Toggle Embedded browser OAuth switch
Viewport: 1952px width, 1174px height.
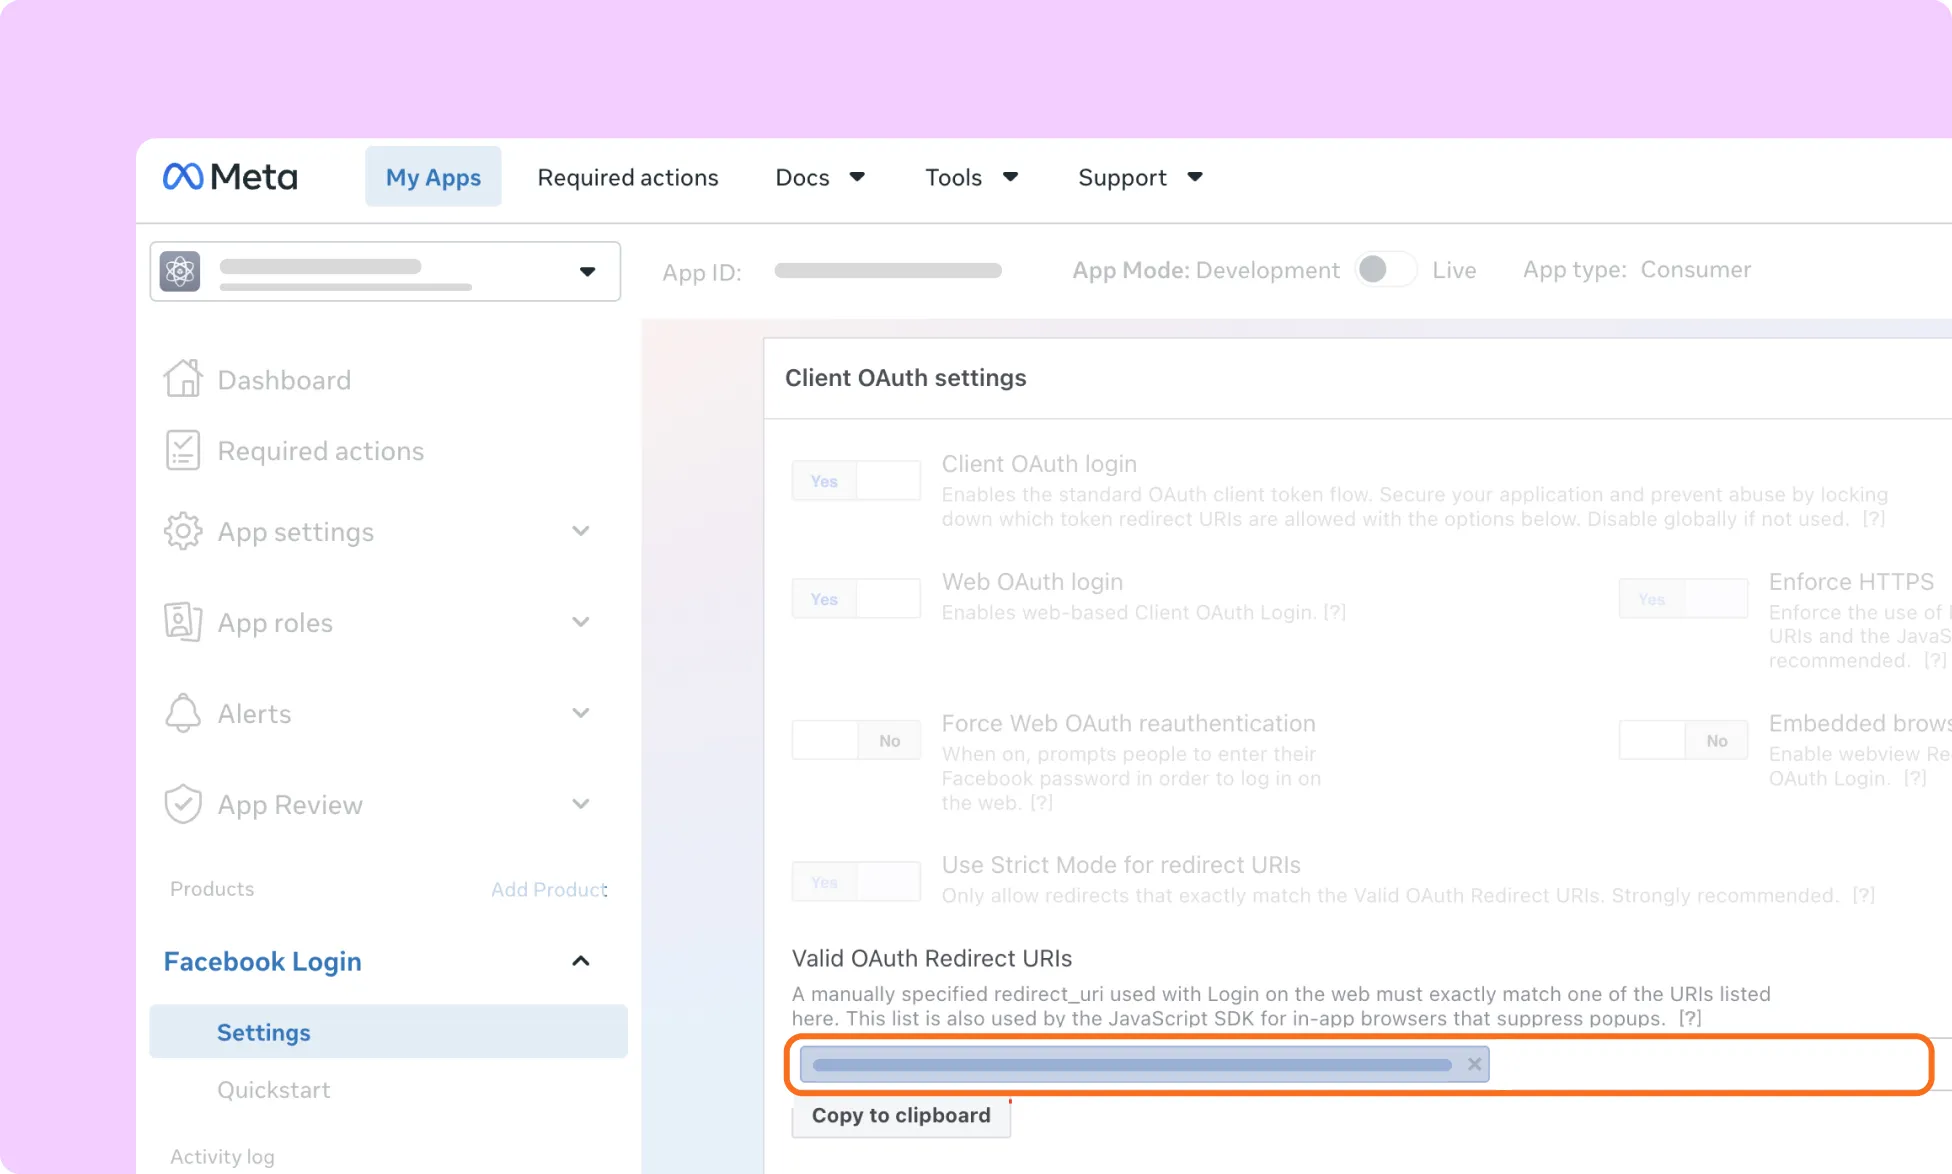click(x=1683, y=741)
